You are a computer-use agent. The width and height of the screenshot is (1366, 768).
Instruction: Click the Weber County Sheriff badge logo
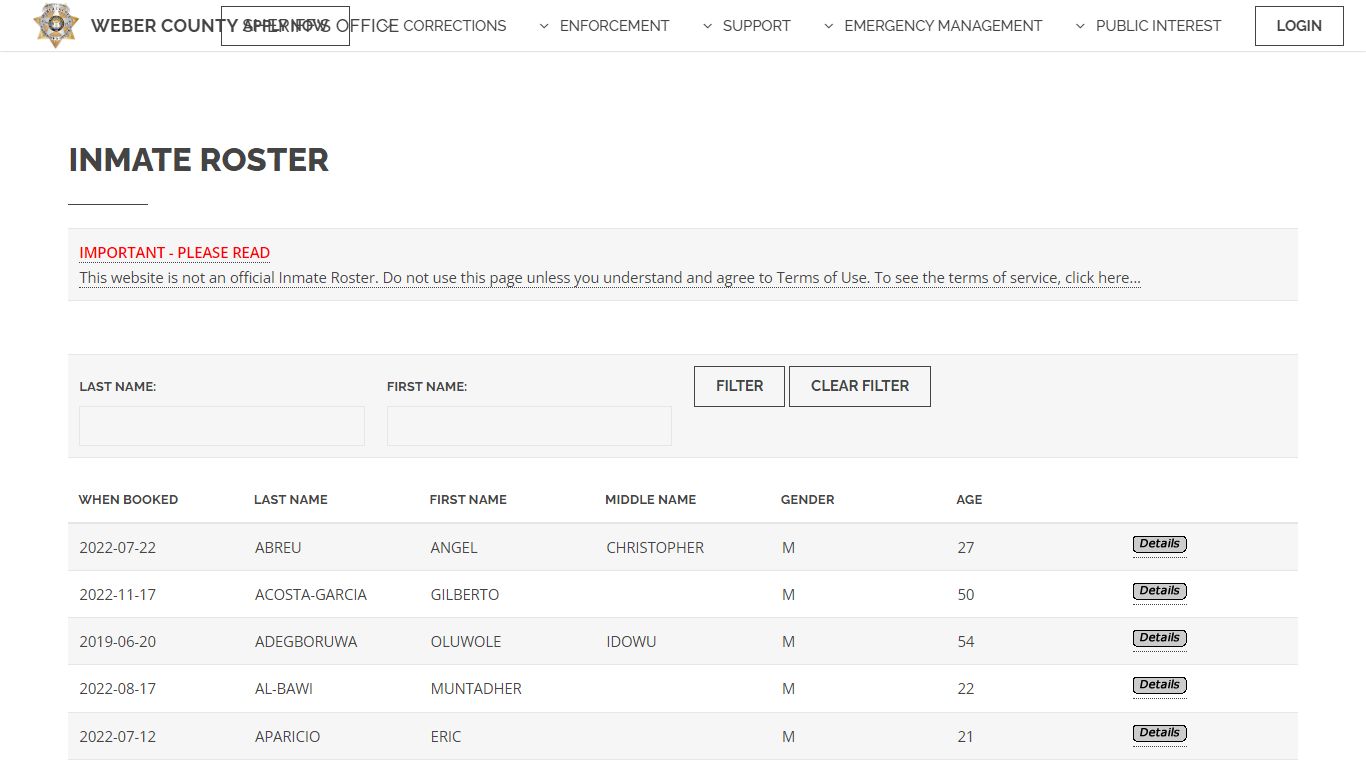[55, 25]
